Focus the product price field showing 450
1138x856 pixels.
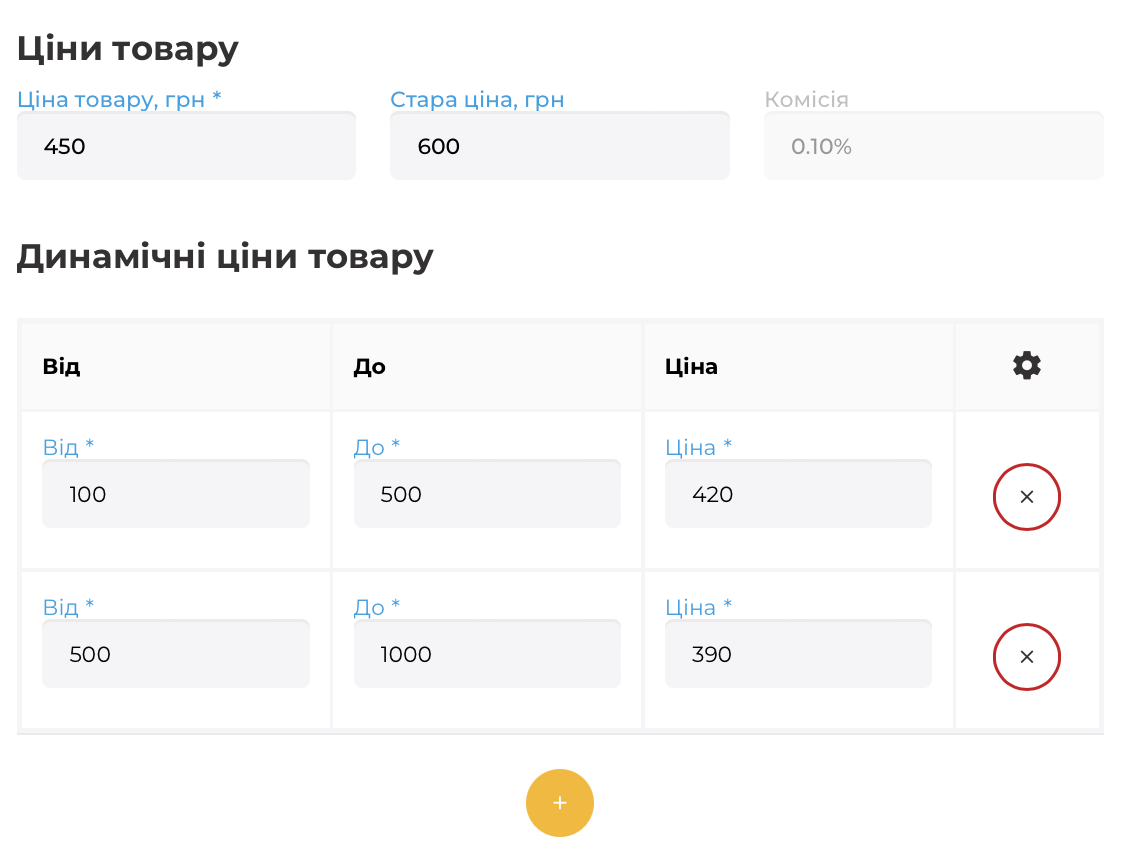click(187, 146)
